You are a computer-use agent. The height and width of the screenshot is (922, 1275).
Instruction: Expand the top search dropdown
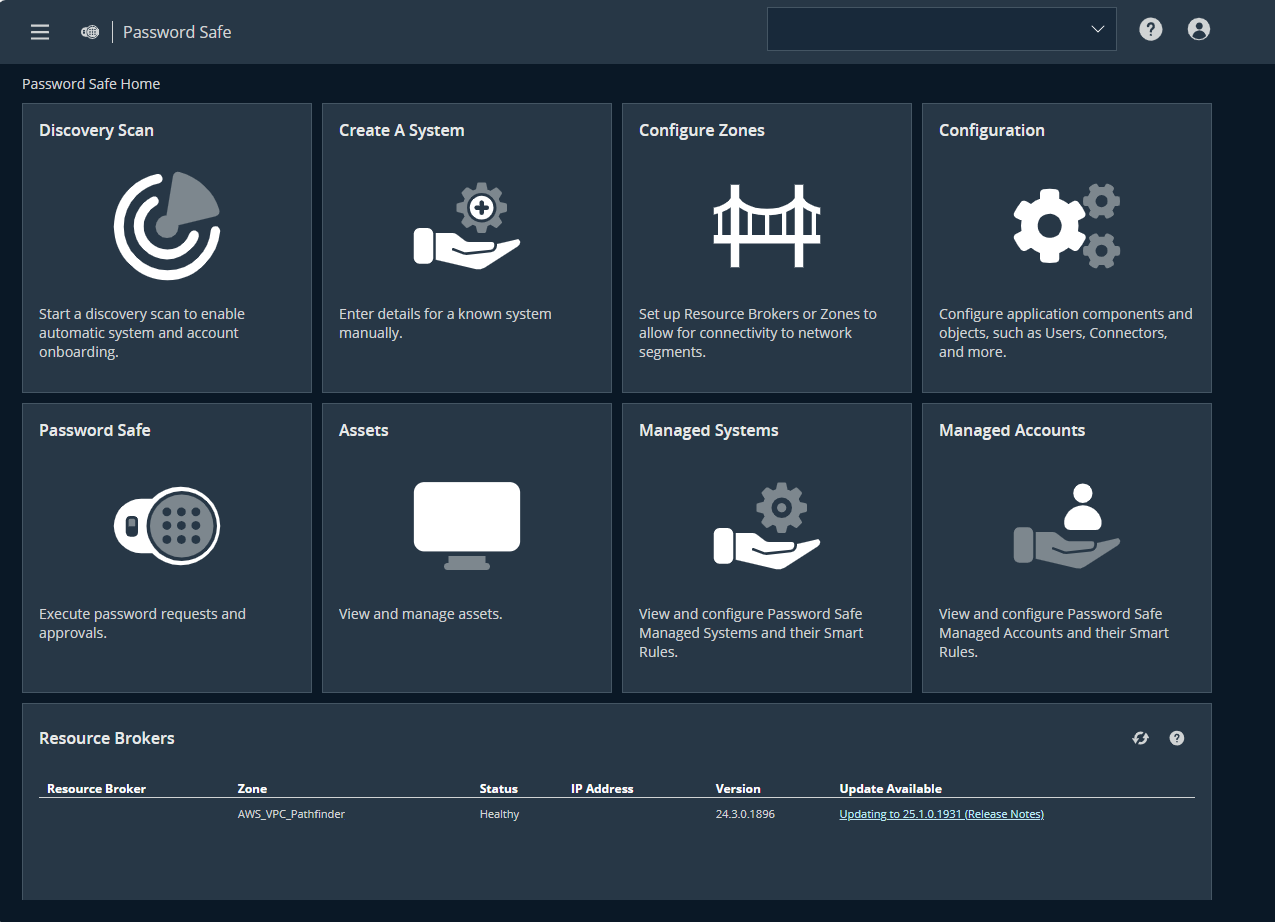[1097, 29]
